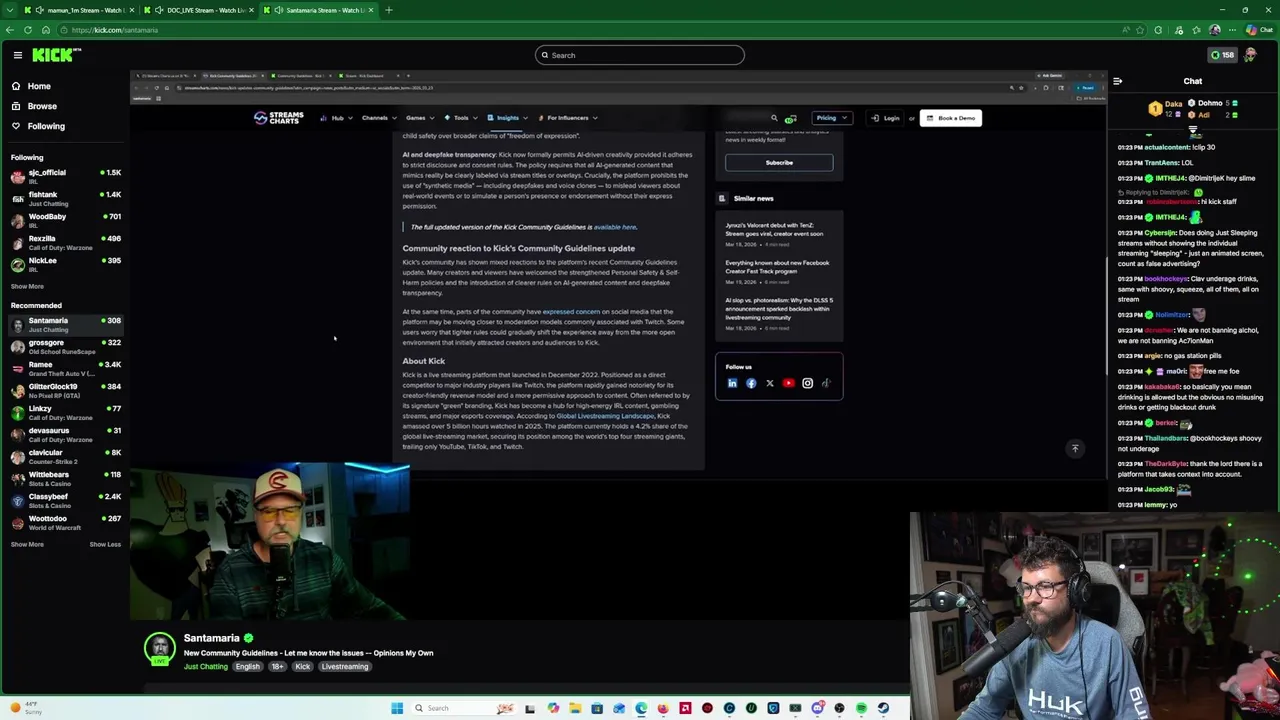
Task: Open Rexzilla followed channel
Action: click(x=65, y=242)
